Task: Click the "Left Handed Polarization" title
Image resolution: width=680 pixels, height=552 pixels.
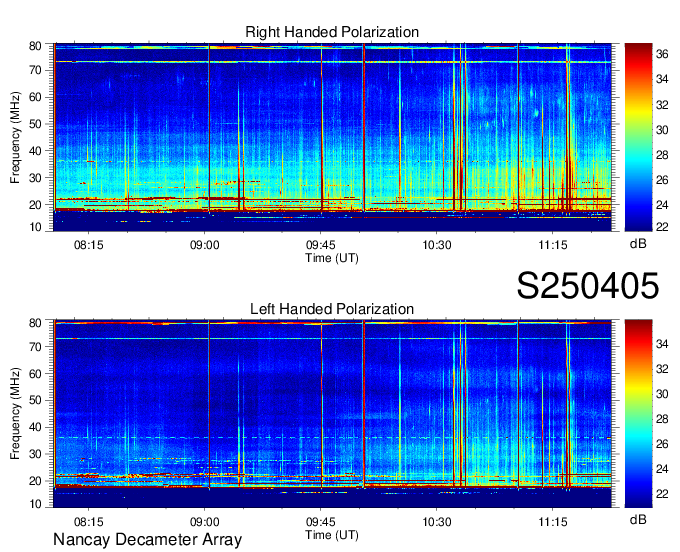Action: point(332,309)
